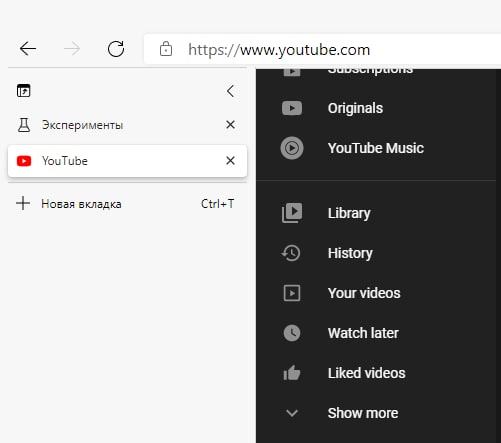Screen dimensions: 501x443
Task: Open YouTube Music link
Action: (x=376, y=148)
